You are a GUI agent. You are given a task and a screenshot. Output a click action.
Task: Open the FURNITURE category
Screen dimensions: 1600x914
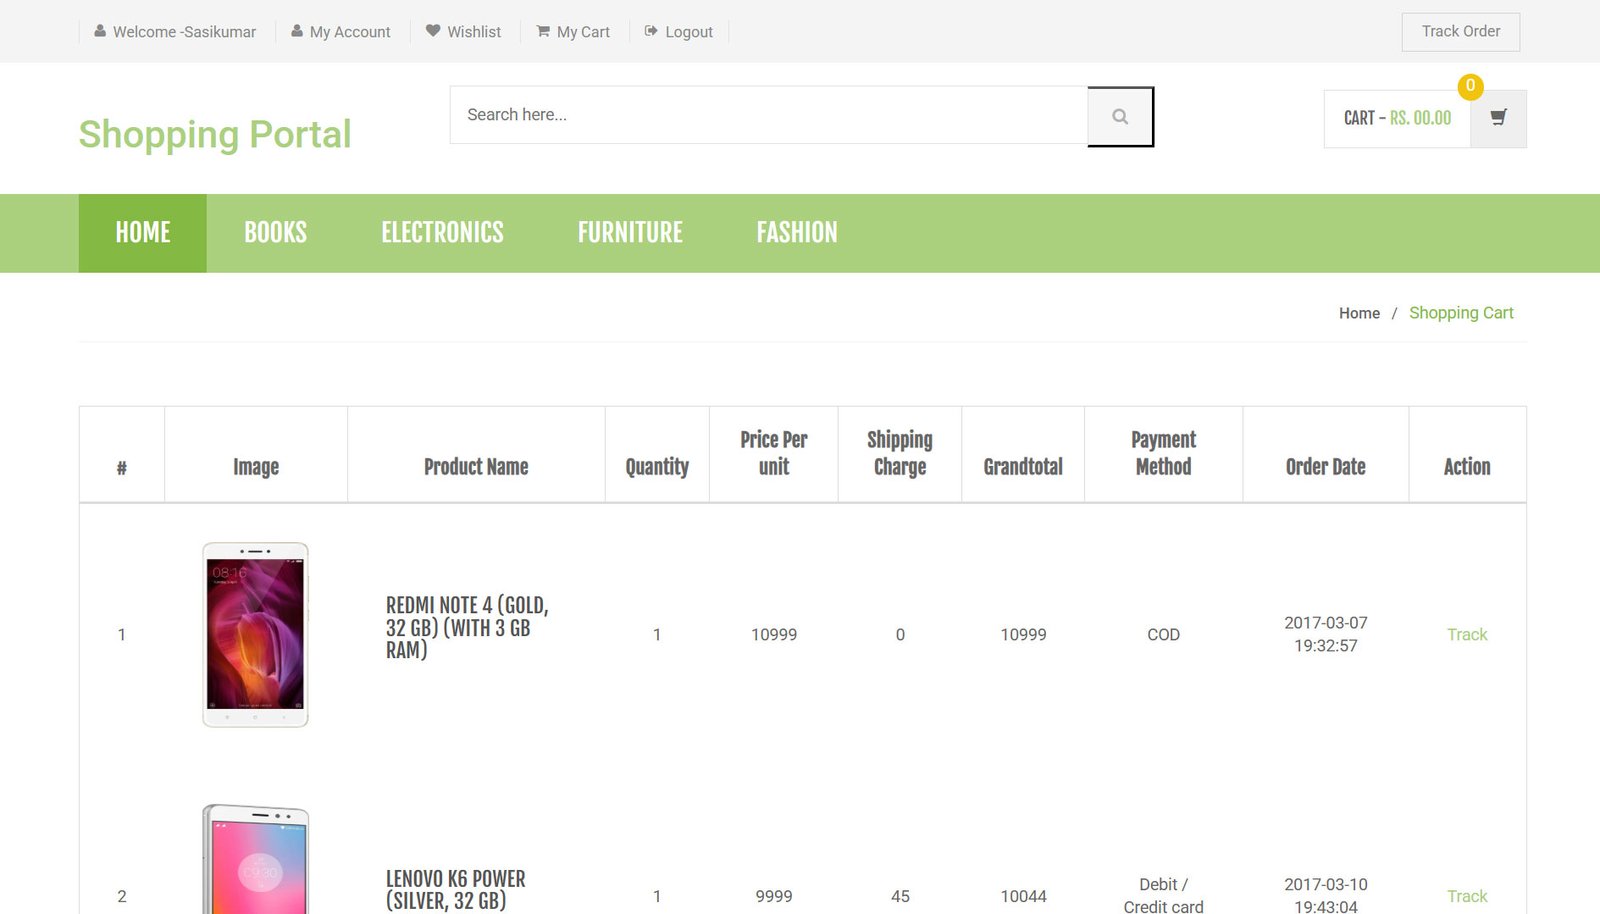630,233
